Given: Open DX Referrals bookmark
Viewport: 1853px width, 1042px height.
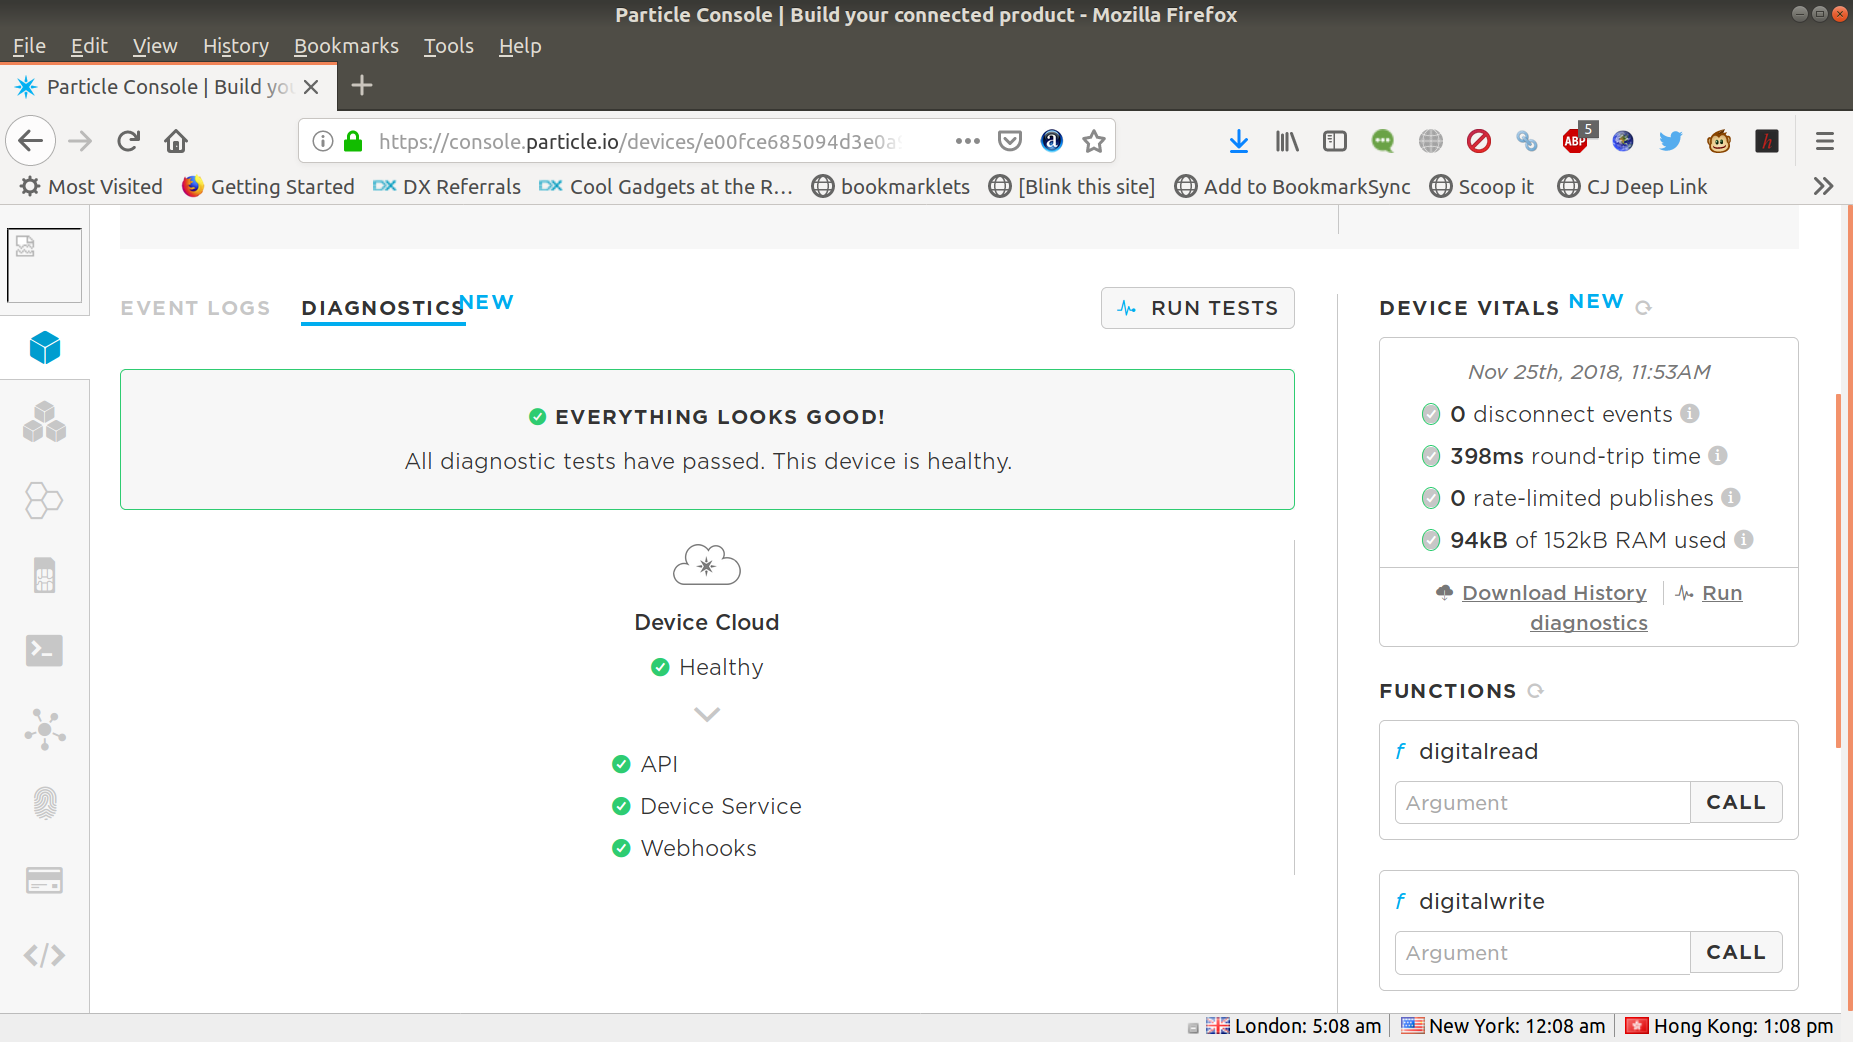Looking at the screenshot, I should (x=447, y=186).
